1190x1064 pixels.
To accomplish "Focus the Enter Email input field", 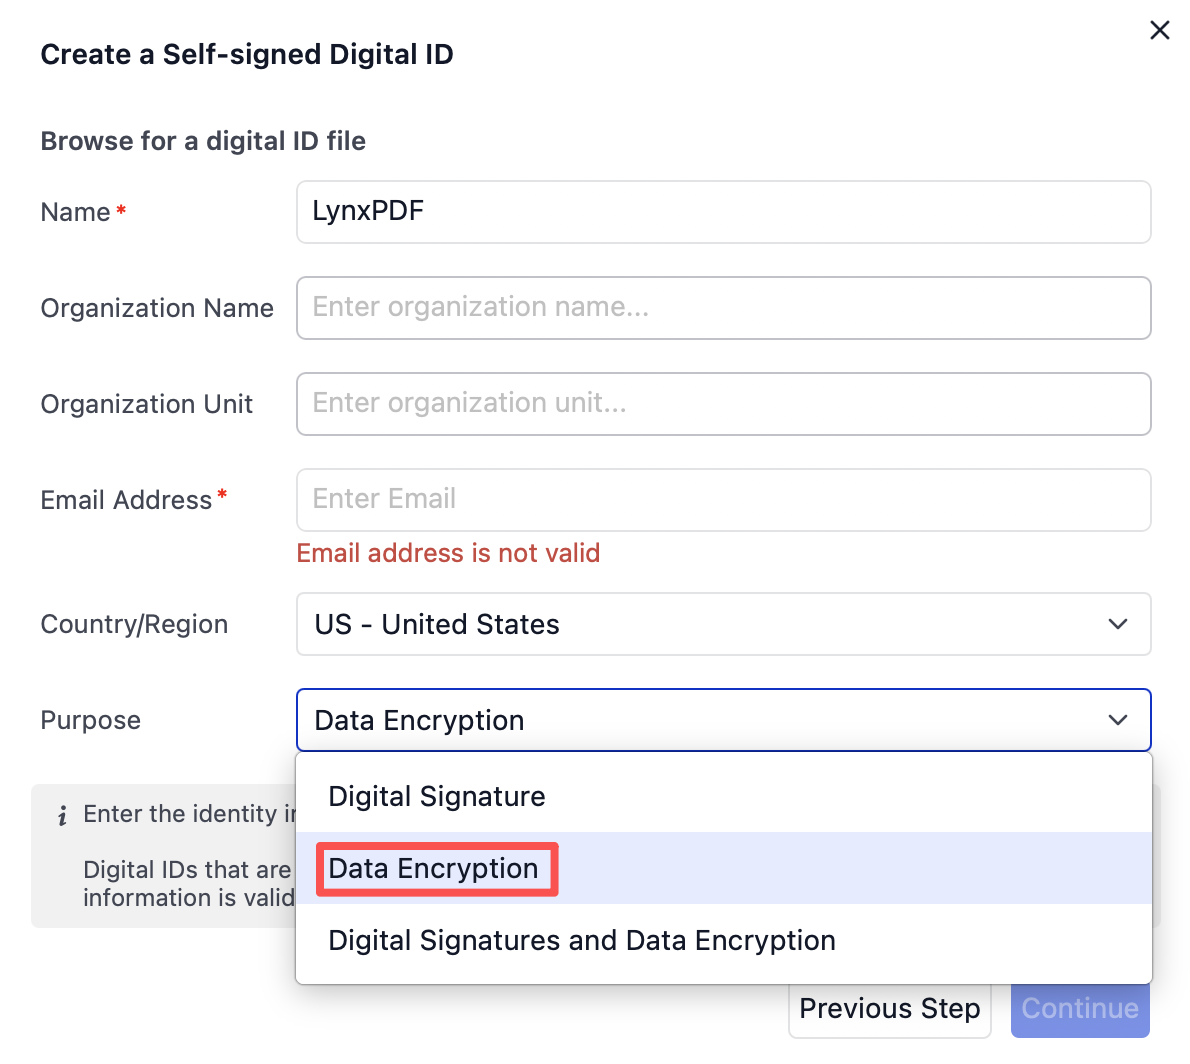I will (x=723, y=500).
